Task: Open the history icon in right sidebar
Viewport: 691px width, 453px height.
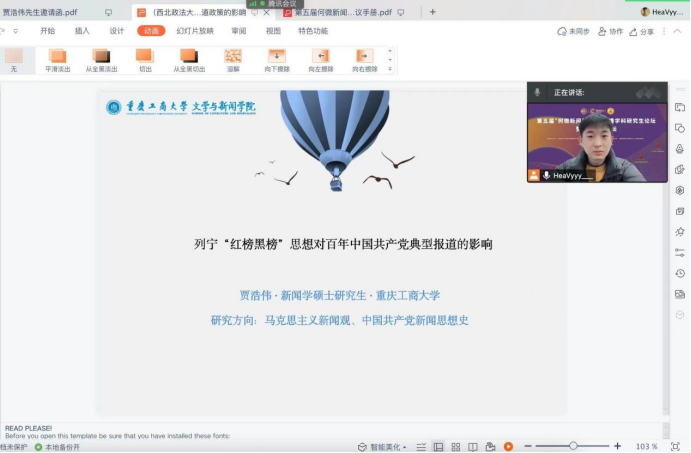Action: click(x=680, y=273)
